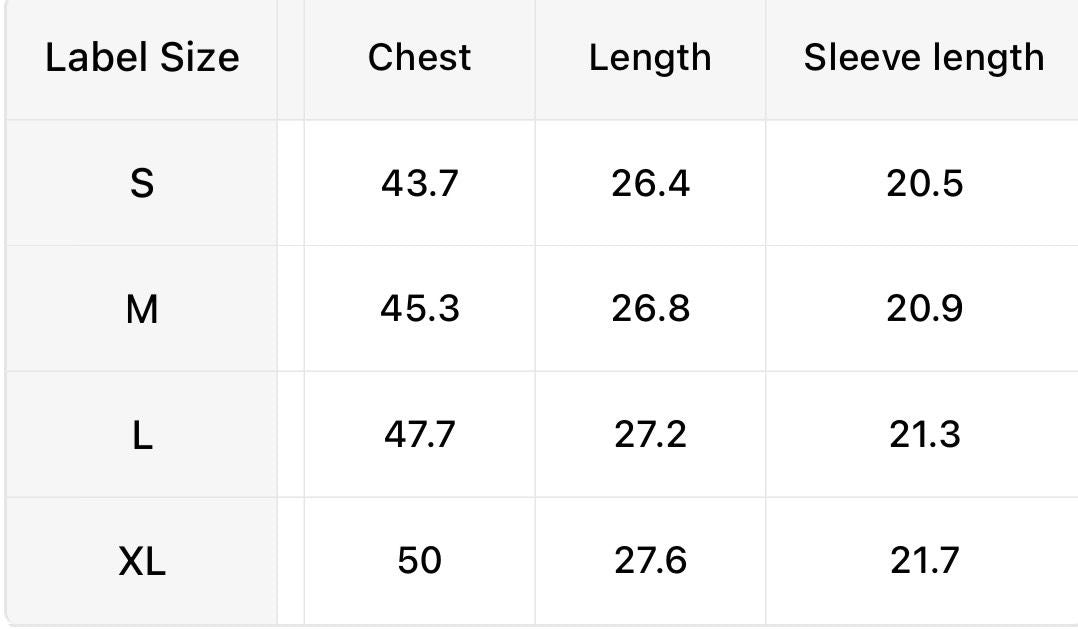Select the M size label cell
Viewport: 1078px width, 630px height.
click(142, 309)
